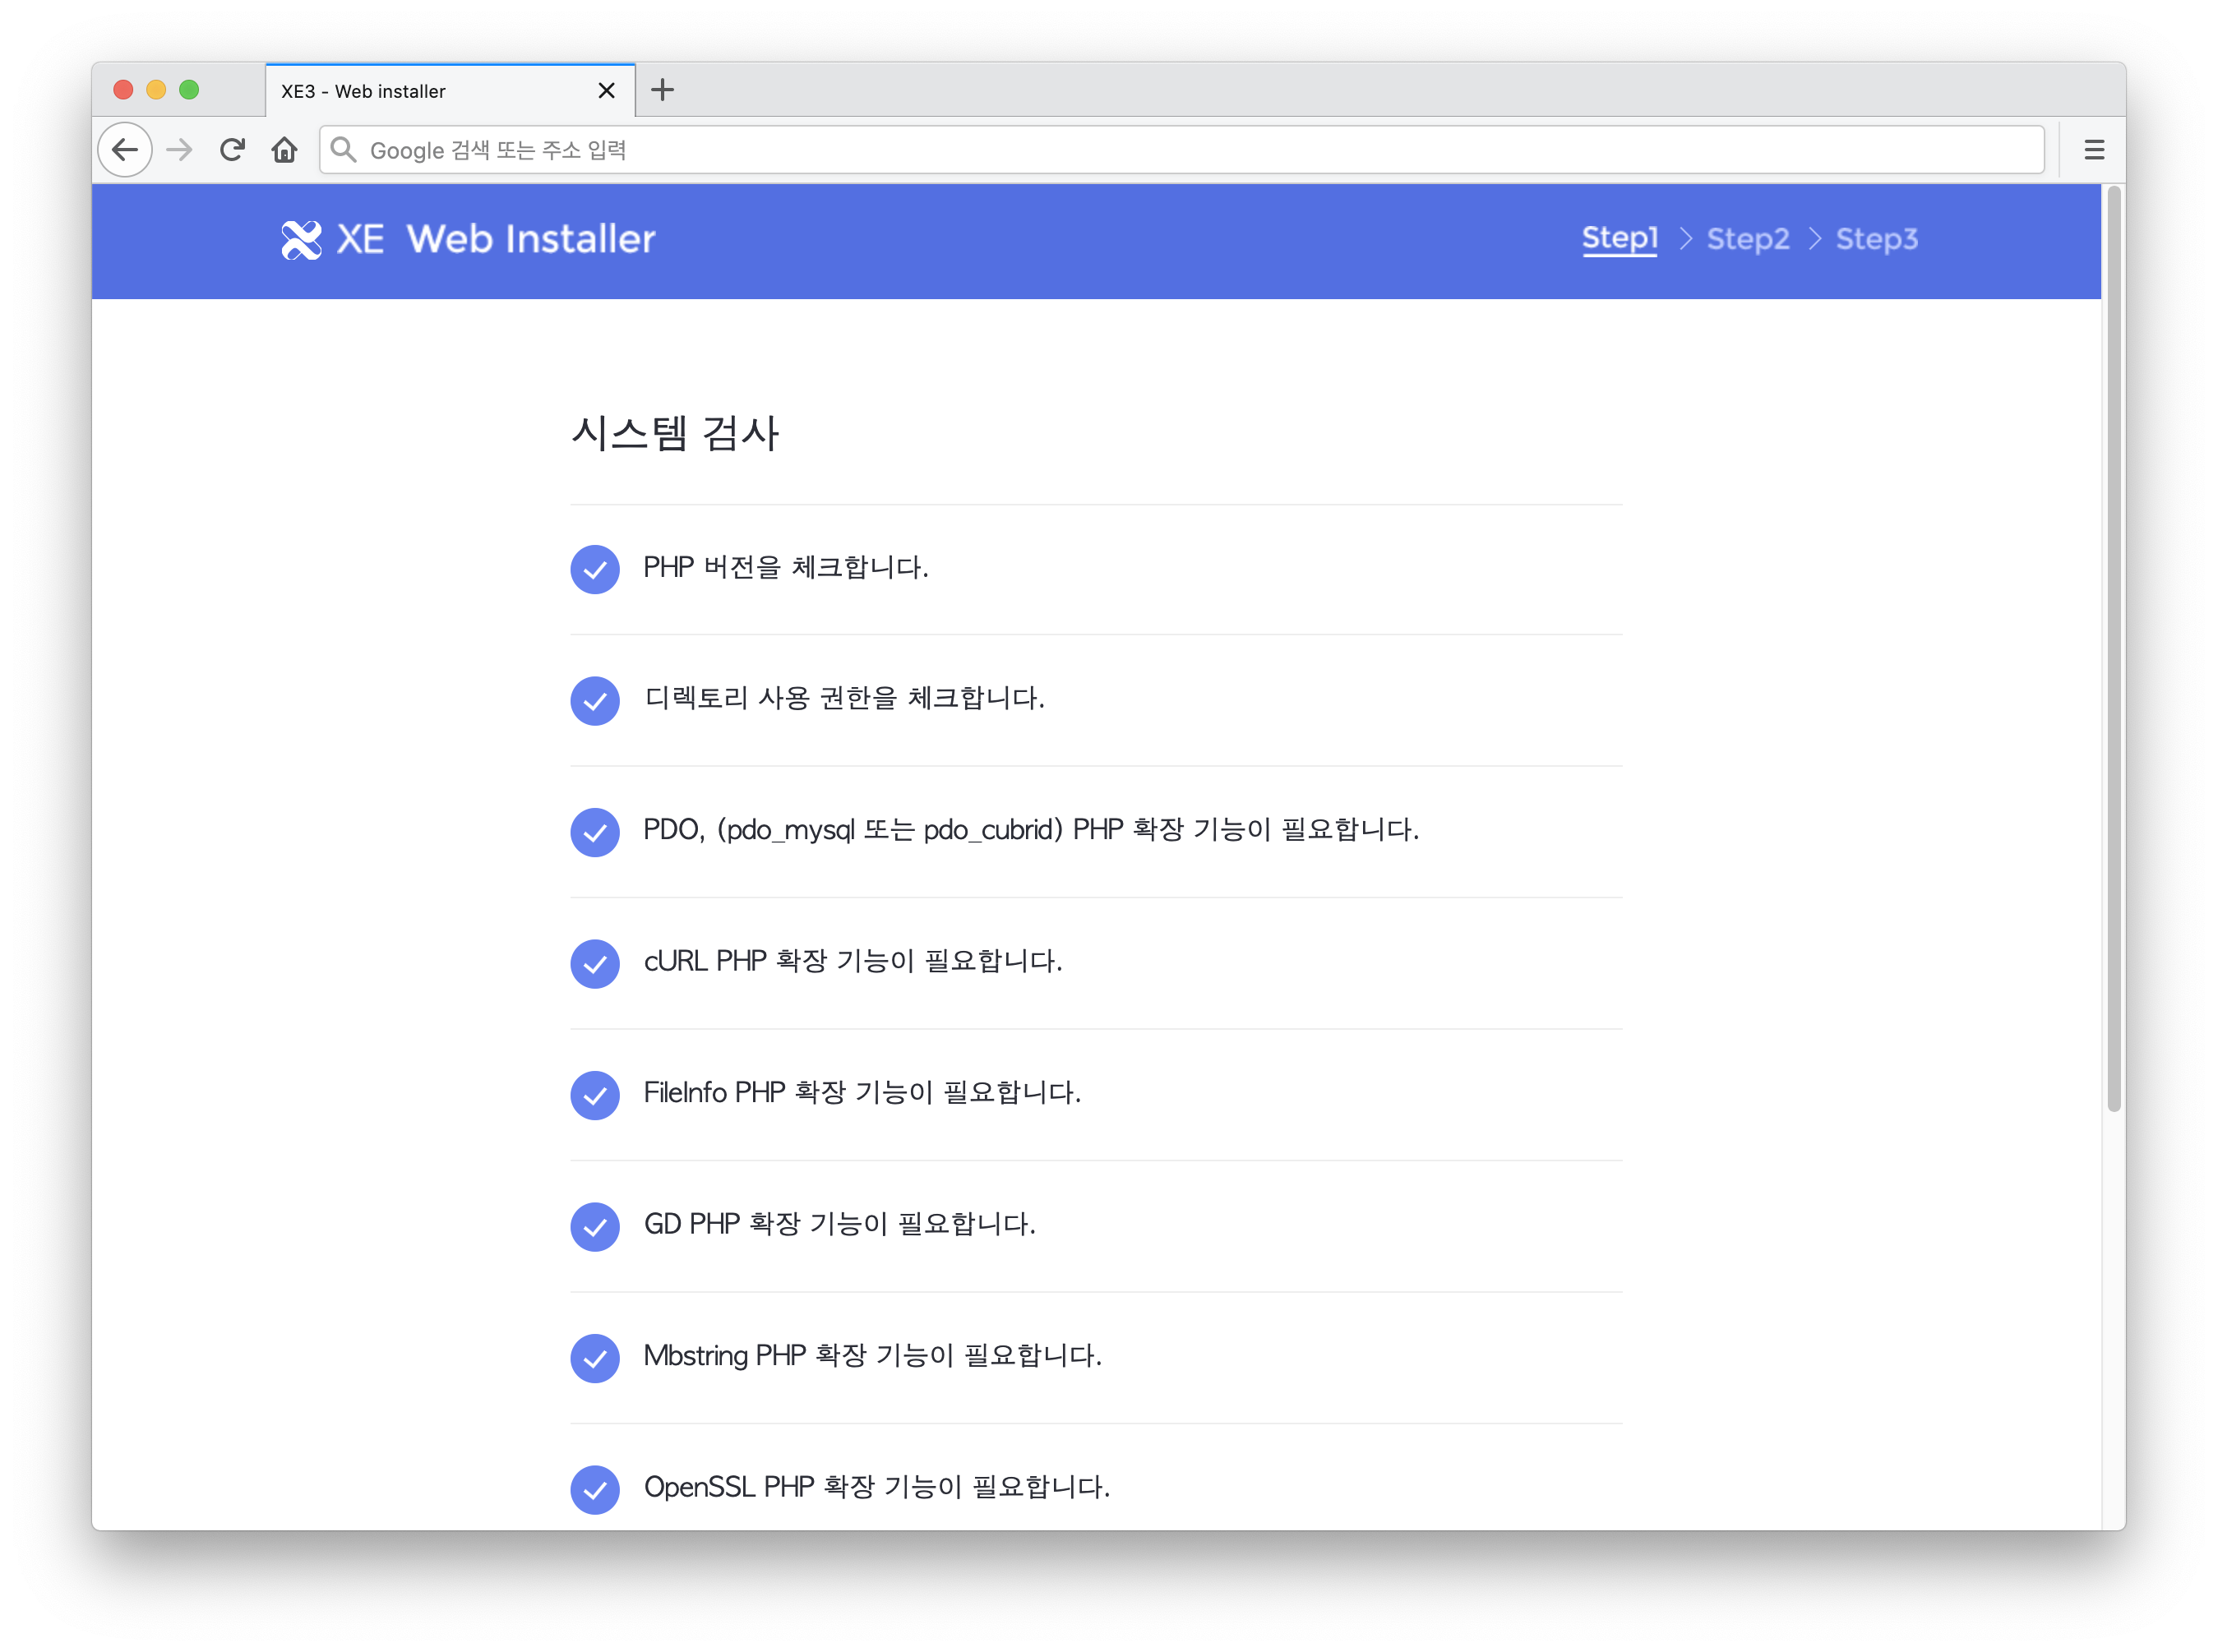Click the browser forward arrow button

click(x=179, y=150)
